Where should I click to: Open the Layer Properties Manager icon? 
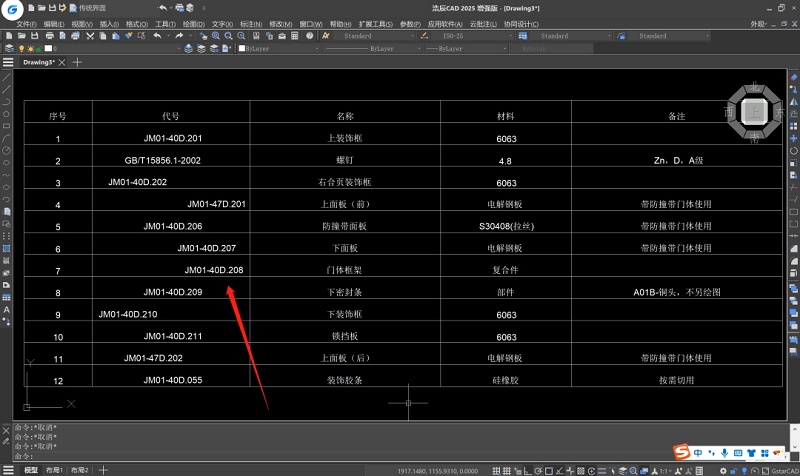point(10,48)
